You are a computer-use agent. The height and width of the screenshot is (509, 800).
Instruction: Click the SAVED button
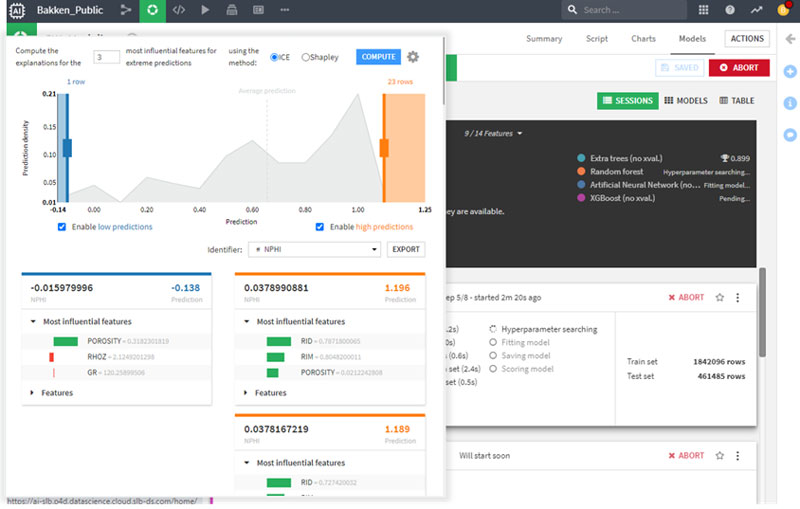680,67
